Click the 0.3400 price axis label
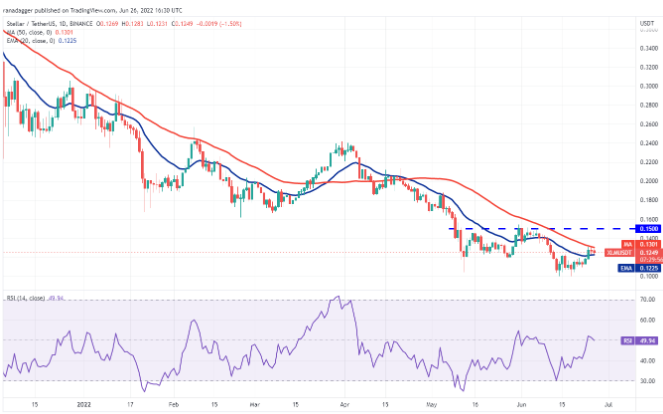The width and height of the screenshot is (663, 414). (649, 48)
